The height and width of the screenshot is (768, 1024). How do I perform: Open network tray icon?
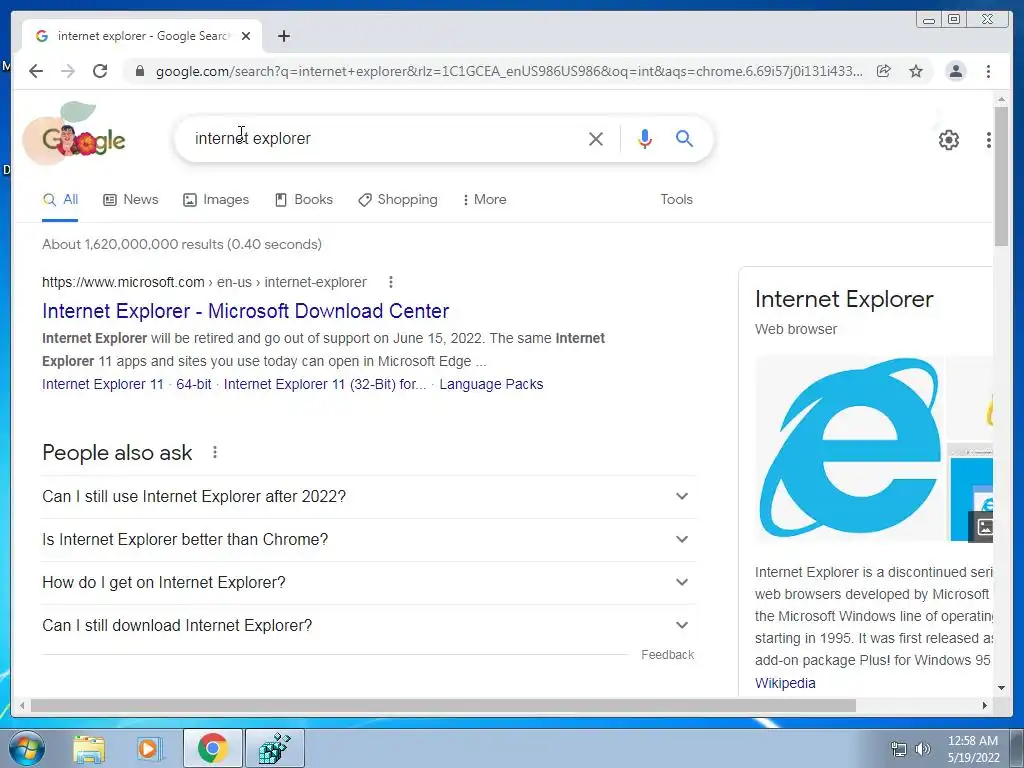point(899,749)
